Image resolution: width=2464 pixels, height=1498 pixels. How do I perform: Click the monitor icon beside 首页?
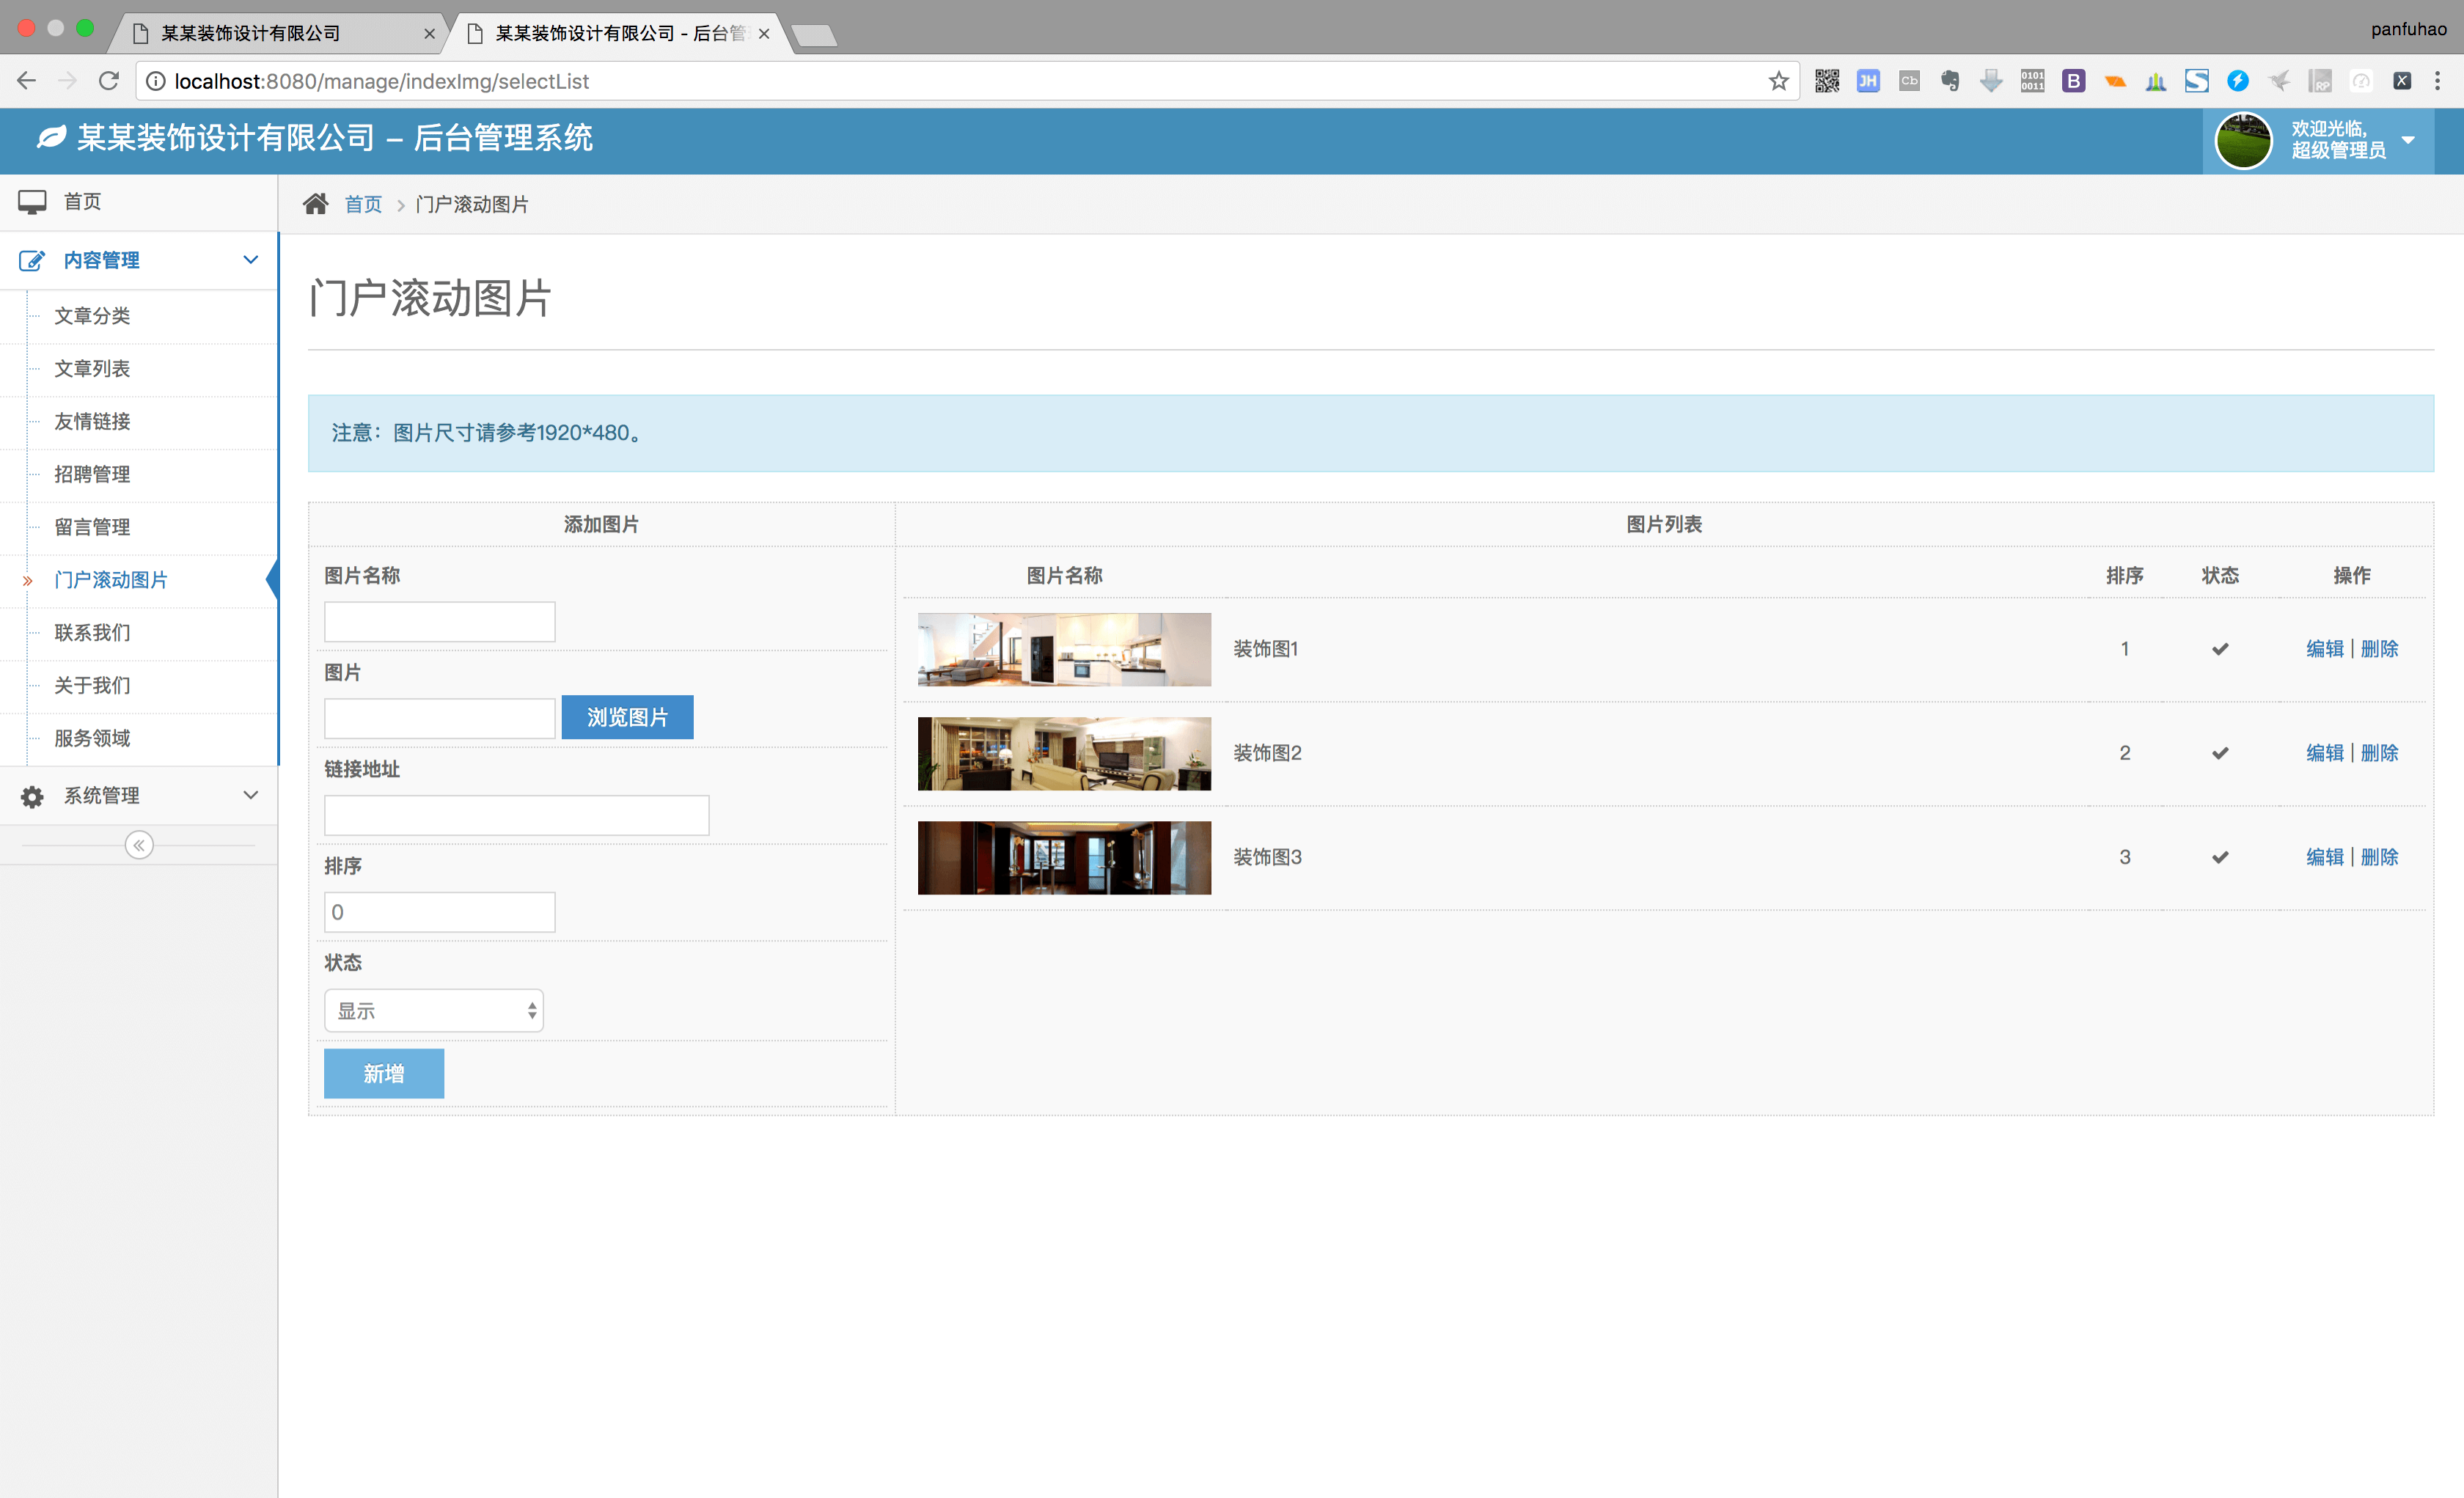click(x=33, y=201)
